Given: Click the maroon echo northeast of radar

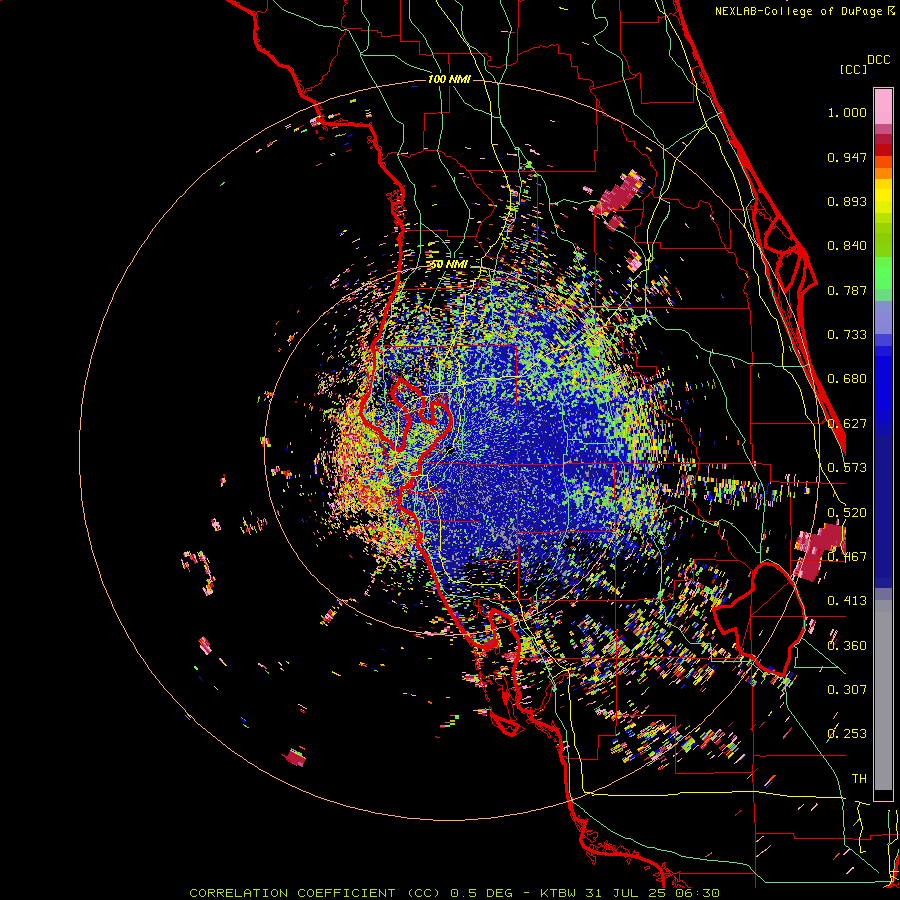Looking at the screenshot, I should (x=619, y=195).
